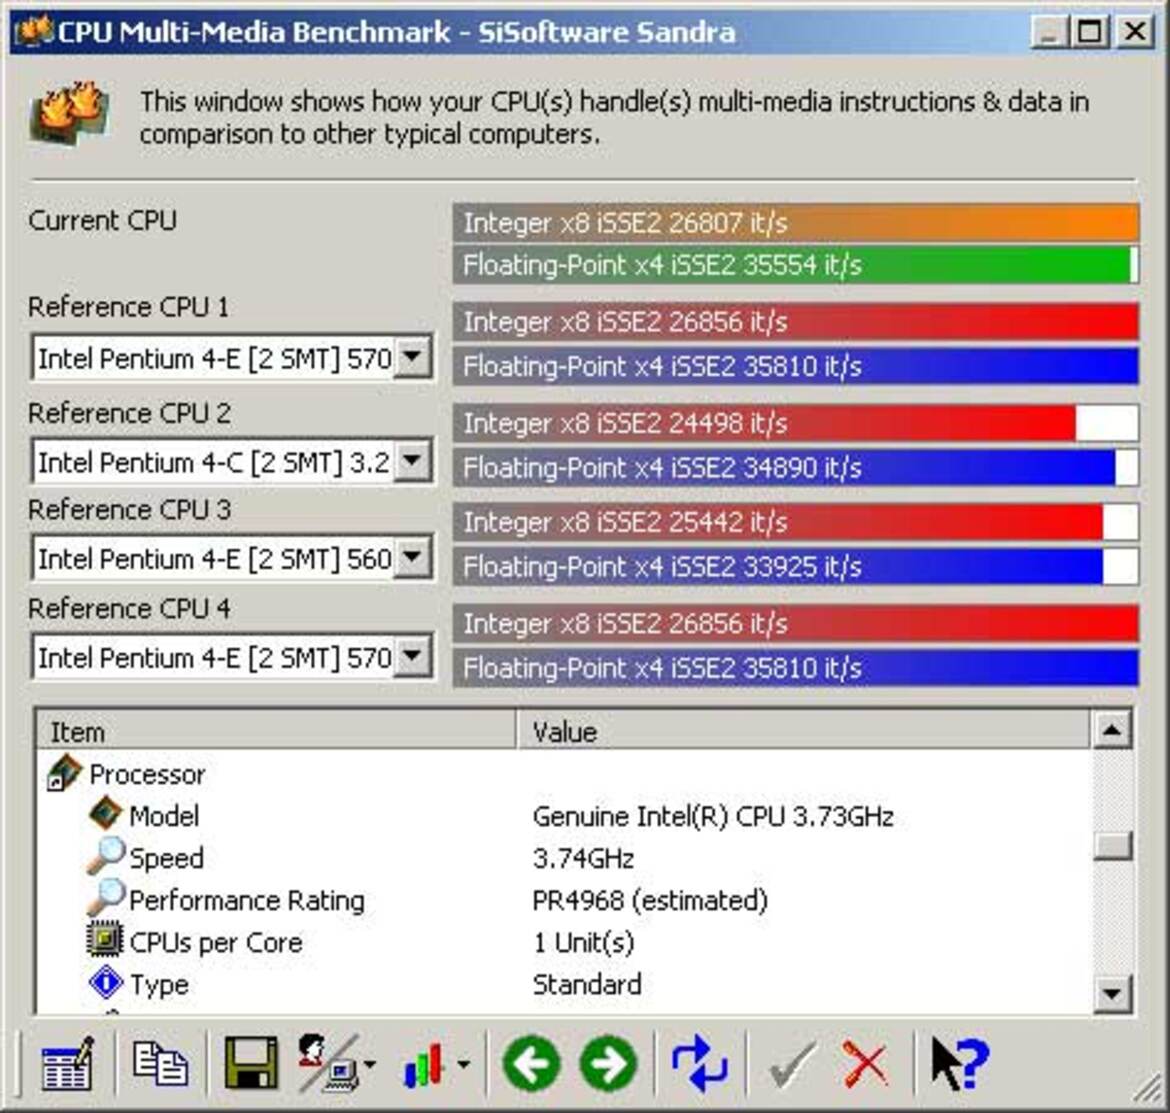This screenshot has height=1113, width=1170.
Task: Click the flaming CPU benchmark icon beside the description
Action: (69, 112)
